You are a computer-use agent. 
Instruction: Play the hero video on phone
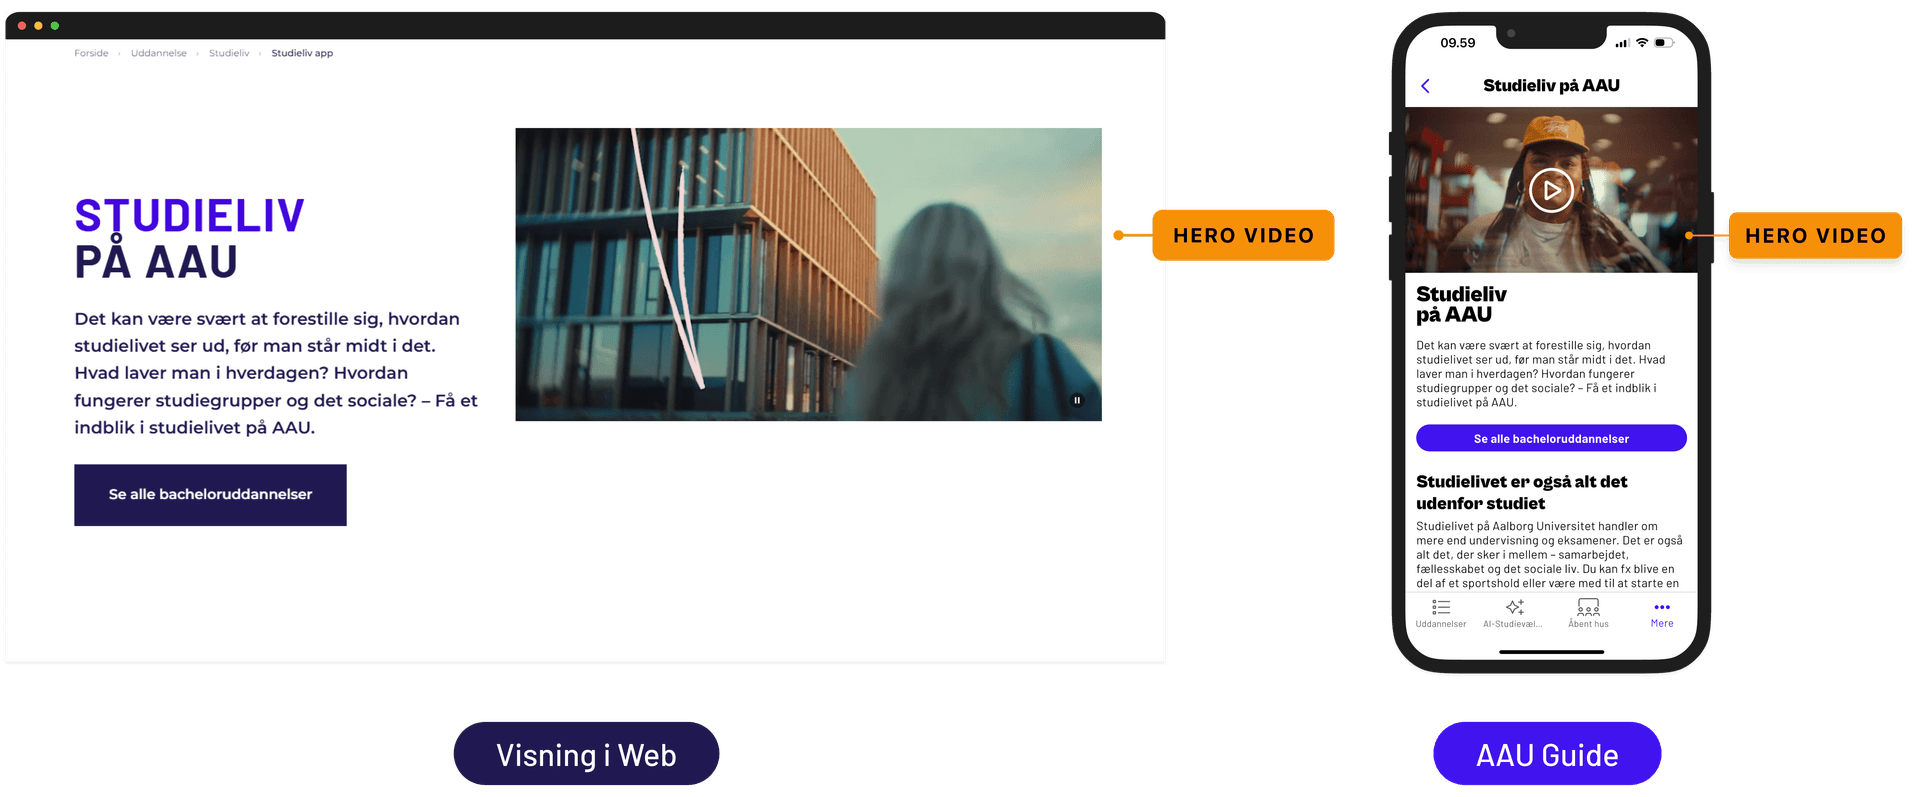pos(1551,190)
